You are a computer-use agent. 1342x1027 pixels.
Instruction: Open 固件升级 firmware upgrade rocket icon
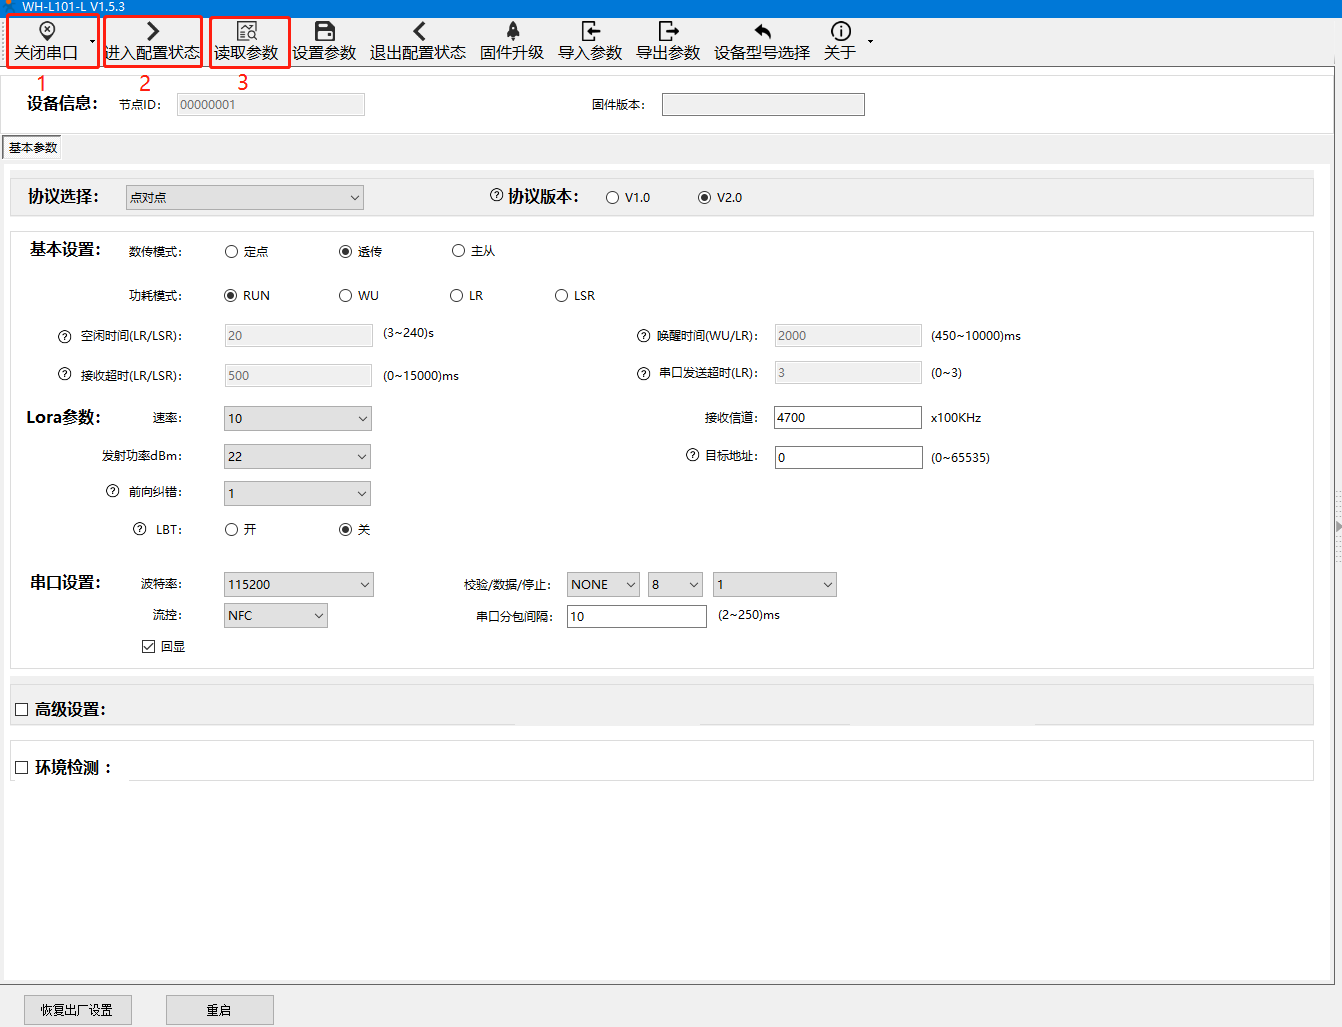[x=512, y=31]
